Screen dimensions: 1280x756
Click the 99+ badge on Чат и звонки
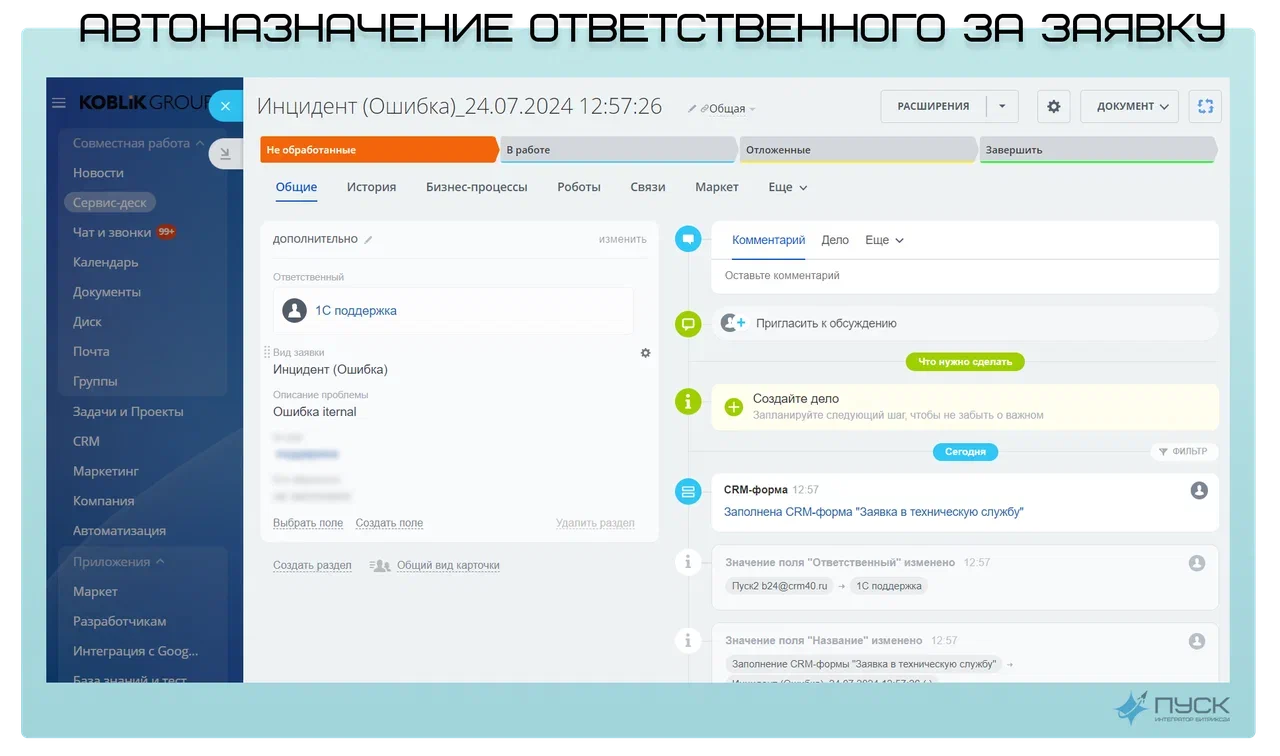pos(167,232)
